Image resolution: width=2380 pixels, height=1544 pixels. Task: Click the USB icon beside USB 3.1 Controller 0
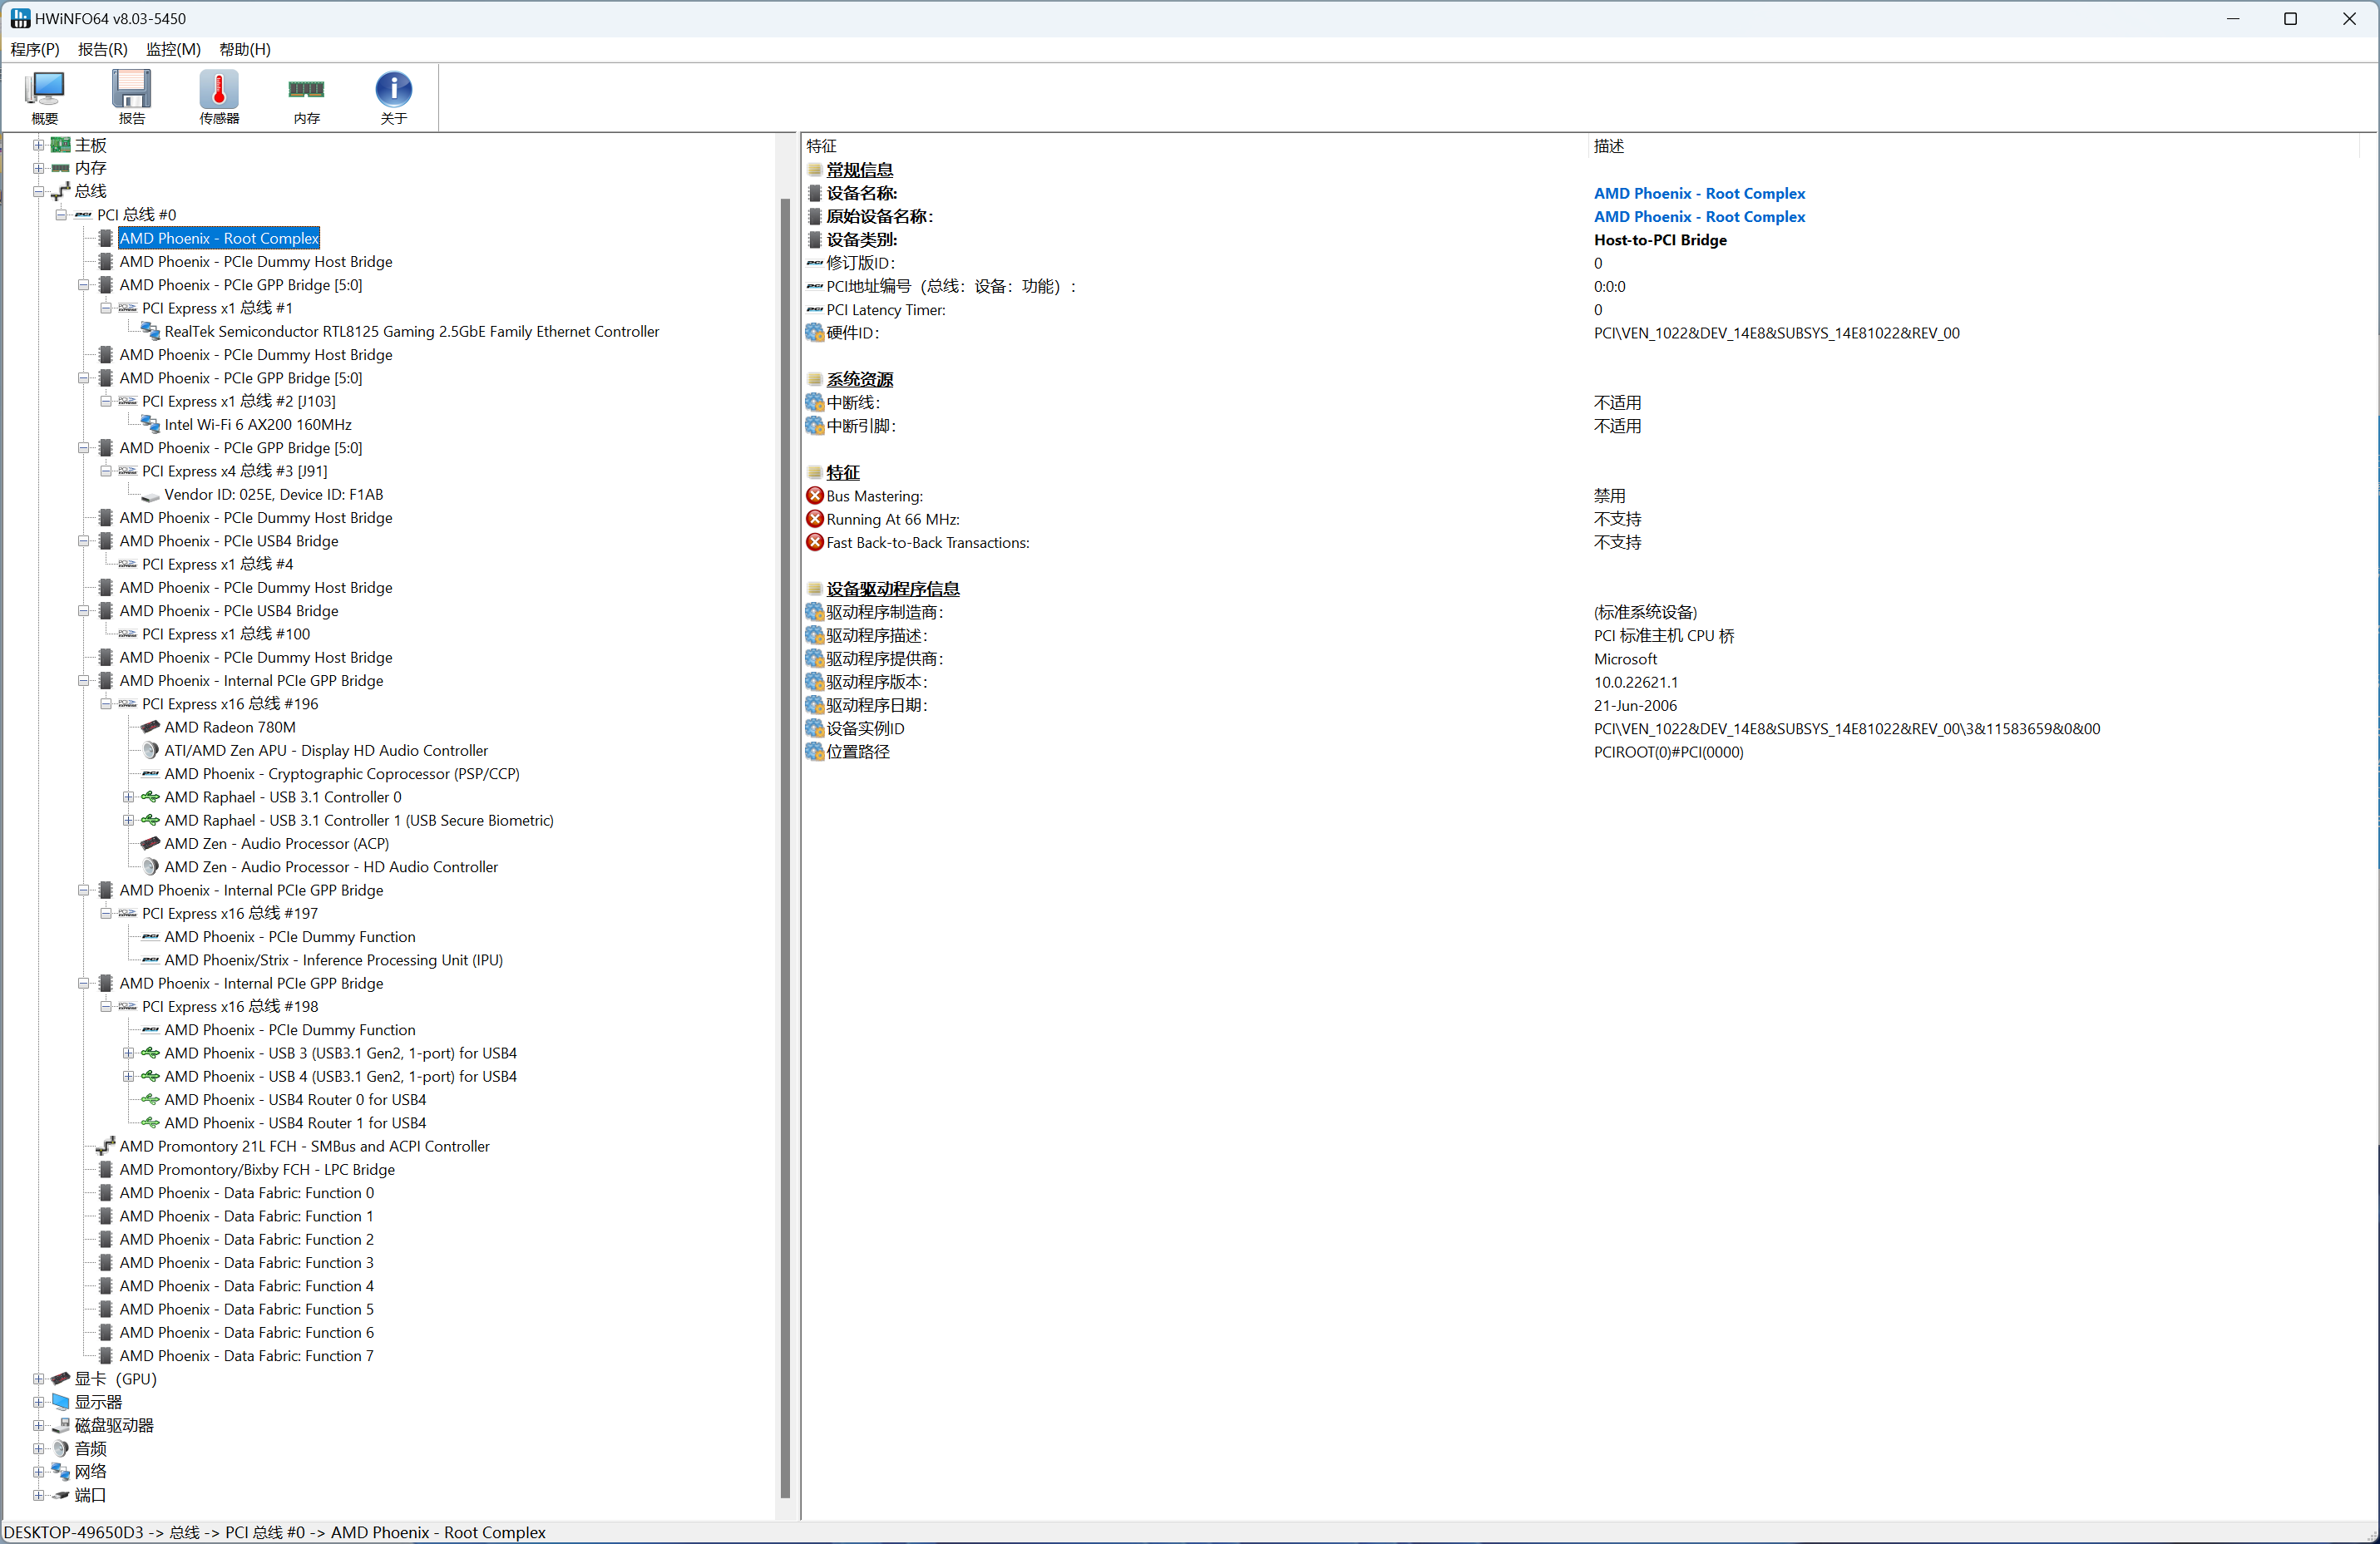pos(151,797)
